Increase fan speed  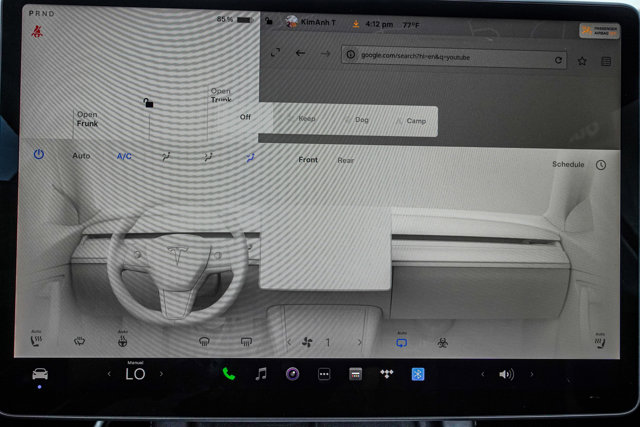(360, 342)
